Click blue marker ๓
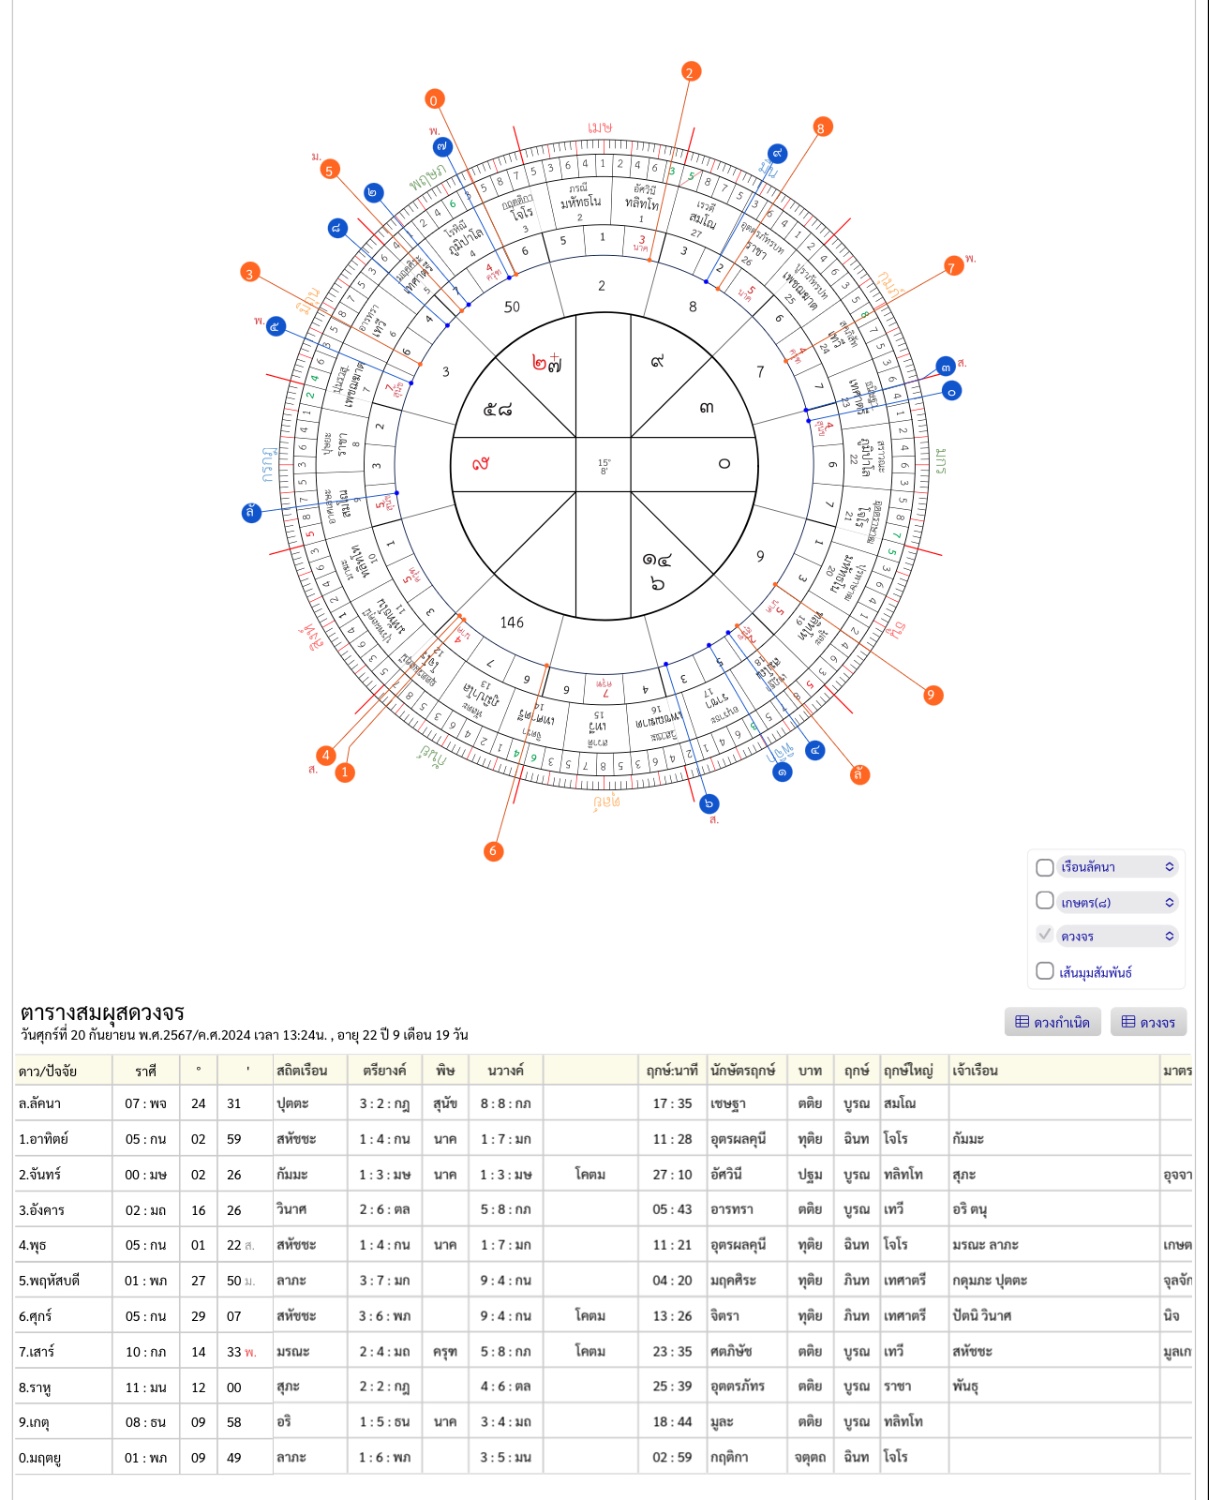 click(945, 367)
